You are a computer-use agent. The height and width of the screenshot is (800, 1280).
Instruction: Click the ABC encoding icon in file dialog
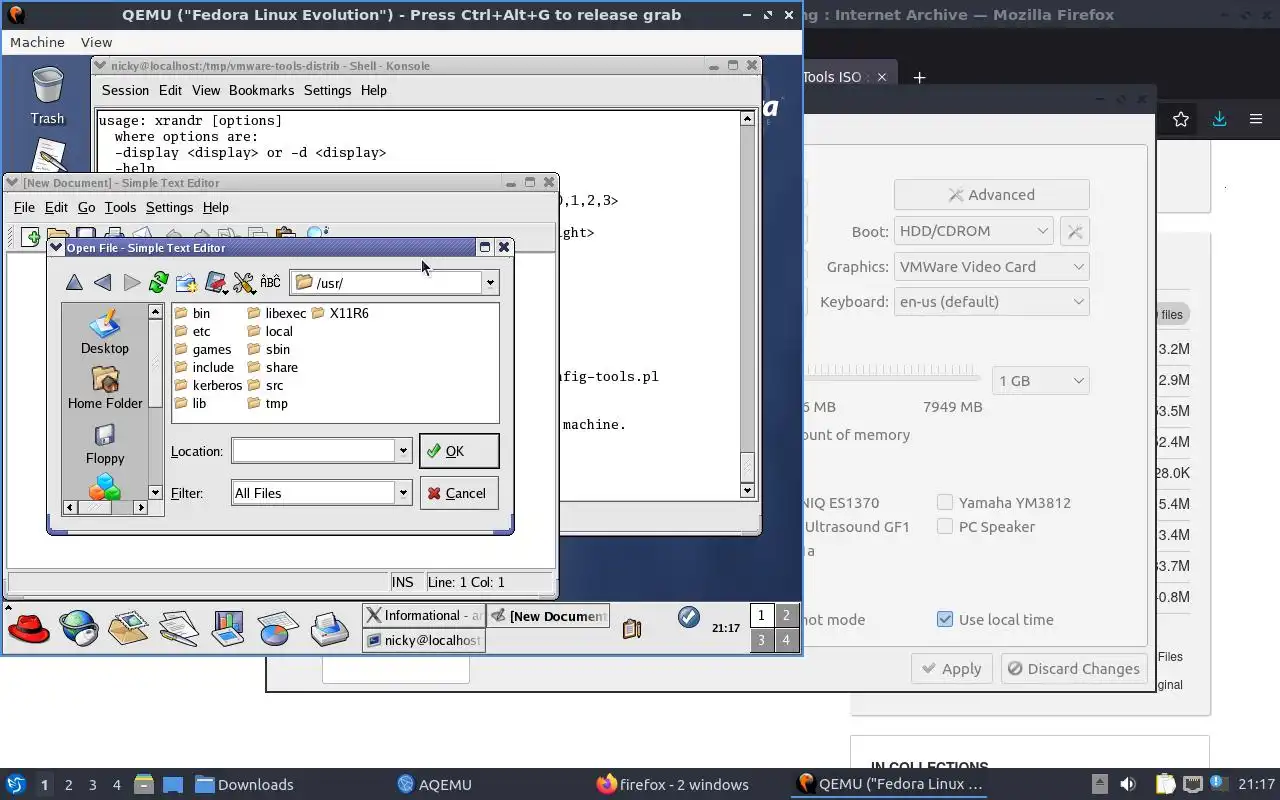pos(270,283)
